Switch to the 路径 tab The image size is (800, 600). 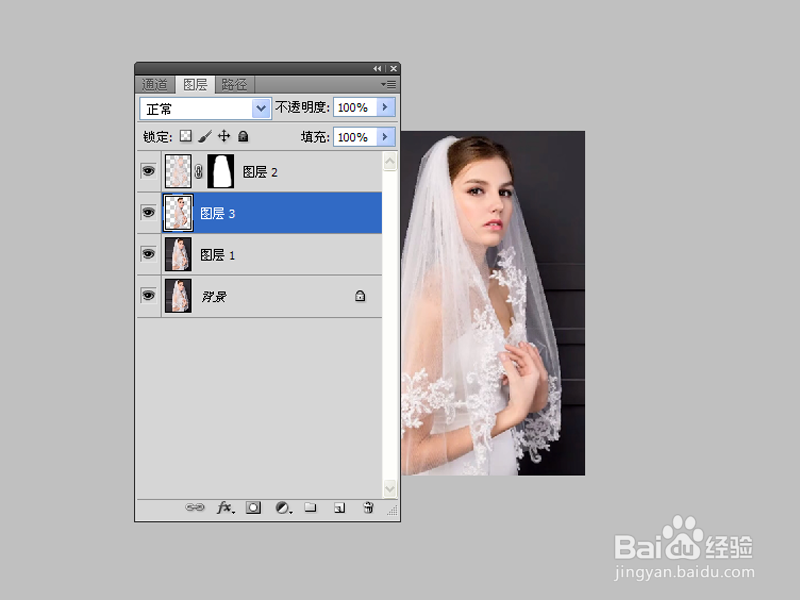(x=235, y=85)
